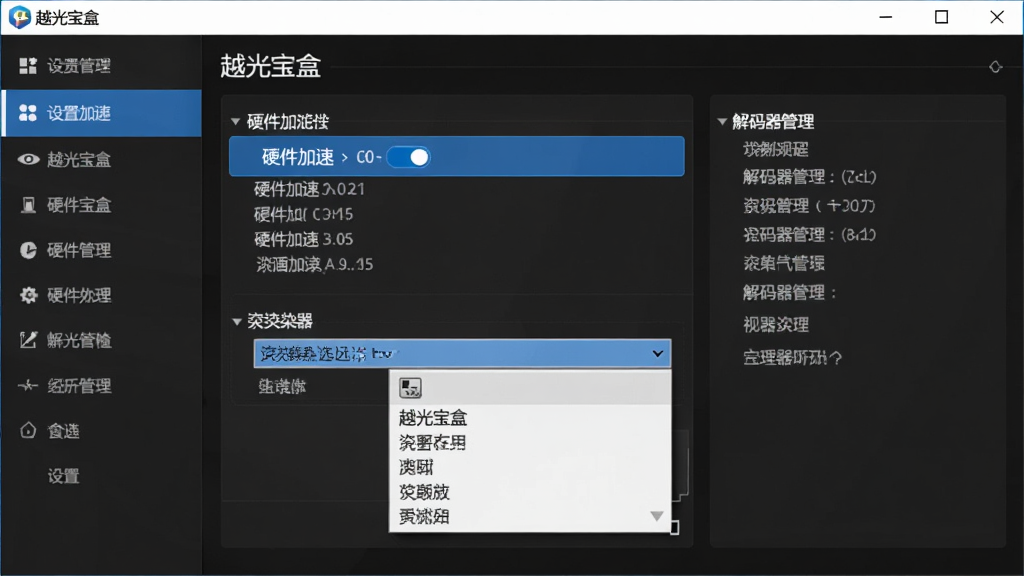Select the last visible dropdown list option

tap(424, 517)
